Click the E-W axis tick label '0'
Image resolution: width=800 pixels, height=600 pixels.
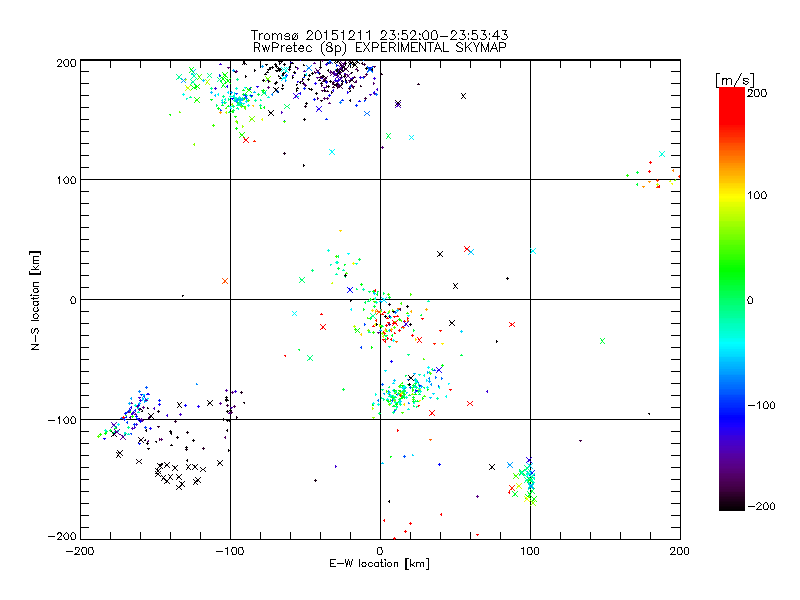point(380,551)
